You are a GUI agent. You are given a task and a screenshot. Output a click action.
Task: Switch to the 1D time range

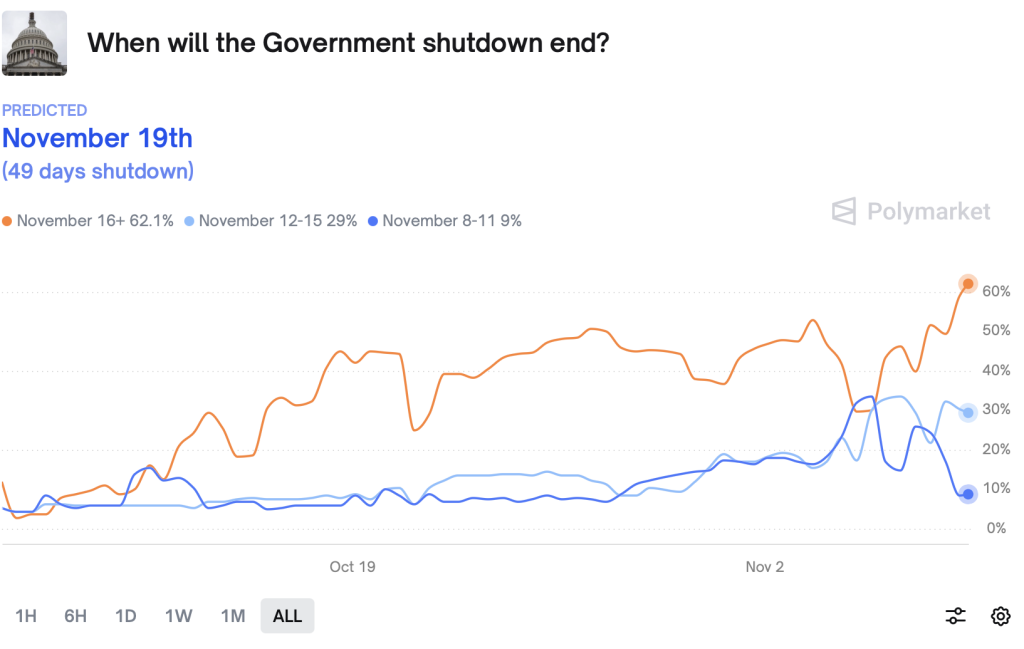tap(126, 616)
